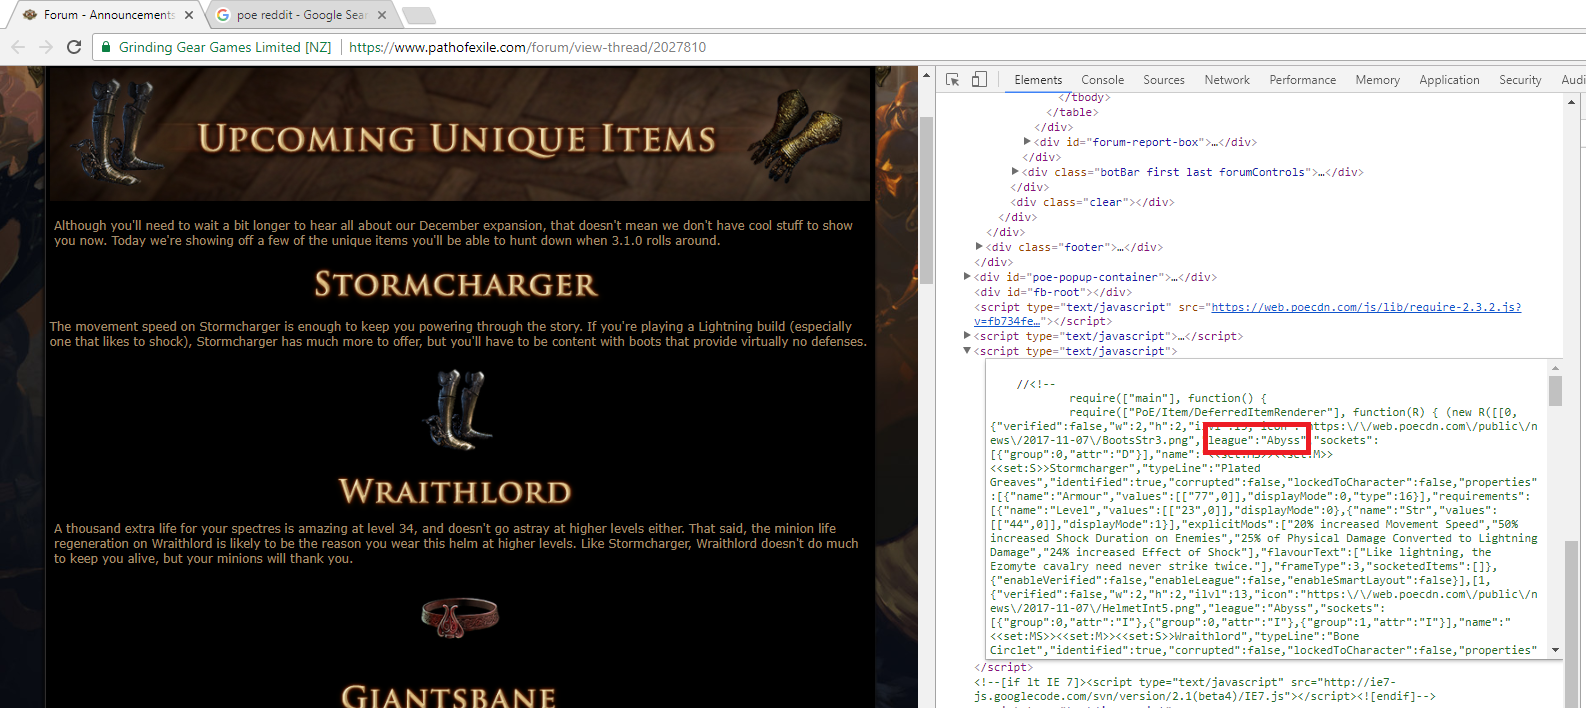This screenshot has width=1586, height=708.
Task: Expand the botBar forumControls div node
Action: click(x=1015, y=172)
